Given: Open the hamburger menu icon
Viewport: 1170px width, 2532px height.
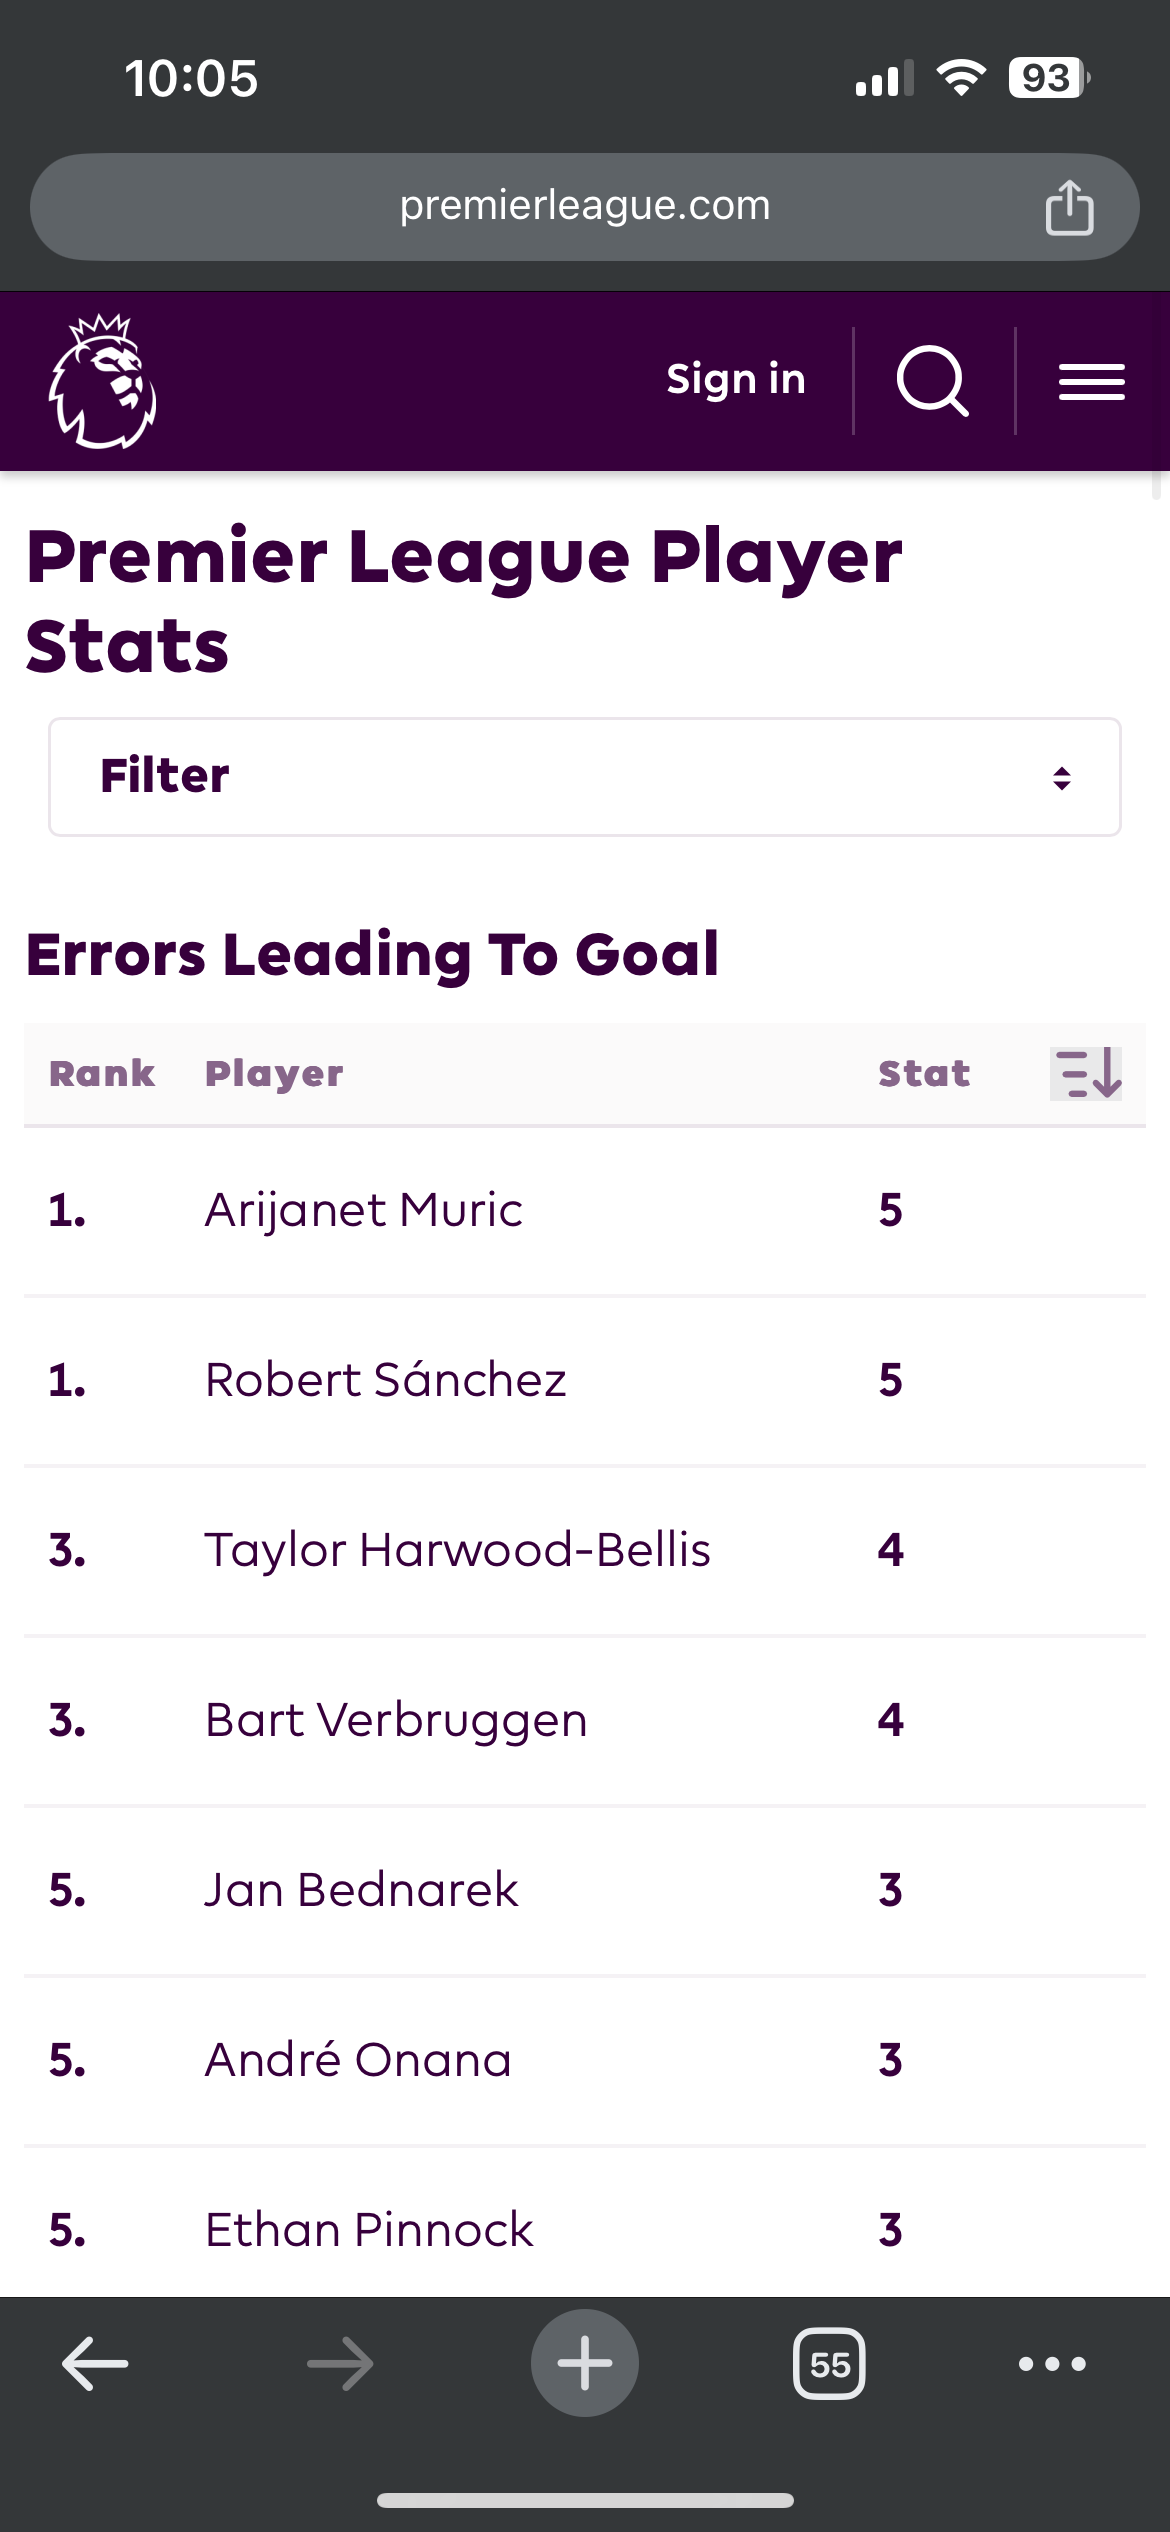Looking at the screenshot, I should 1092,382.
